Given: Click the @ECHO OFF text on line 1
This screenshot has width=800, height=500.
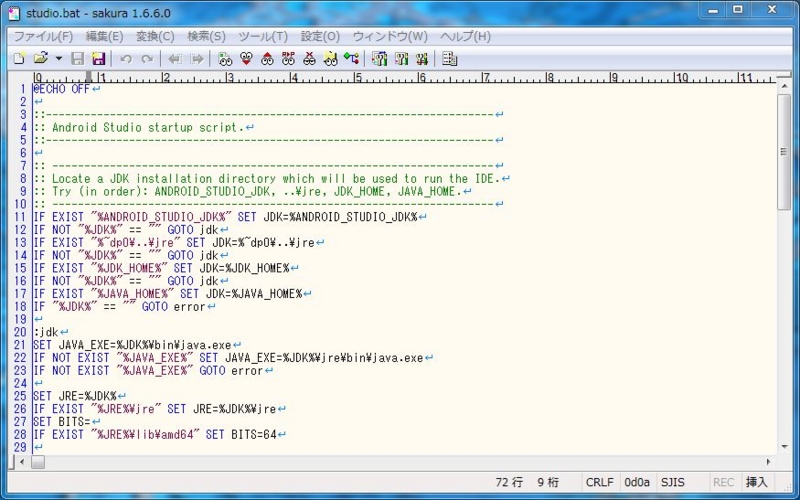Looking at the screenshot, I should coord(62,89).
